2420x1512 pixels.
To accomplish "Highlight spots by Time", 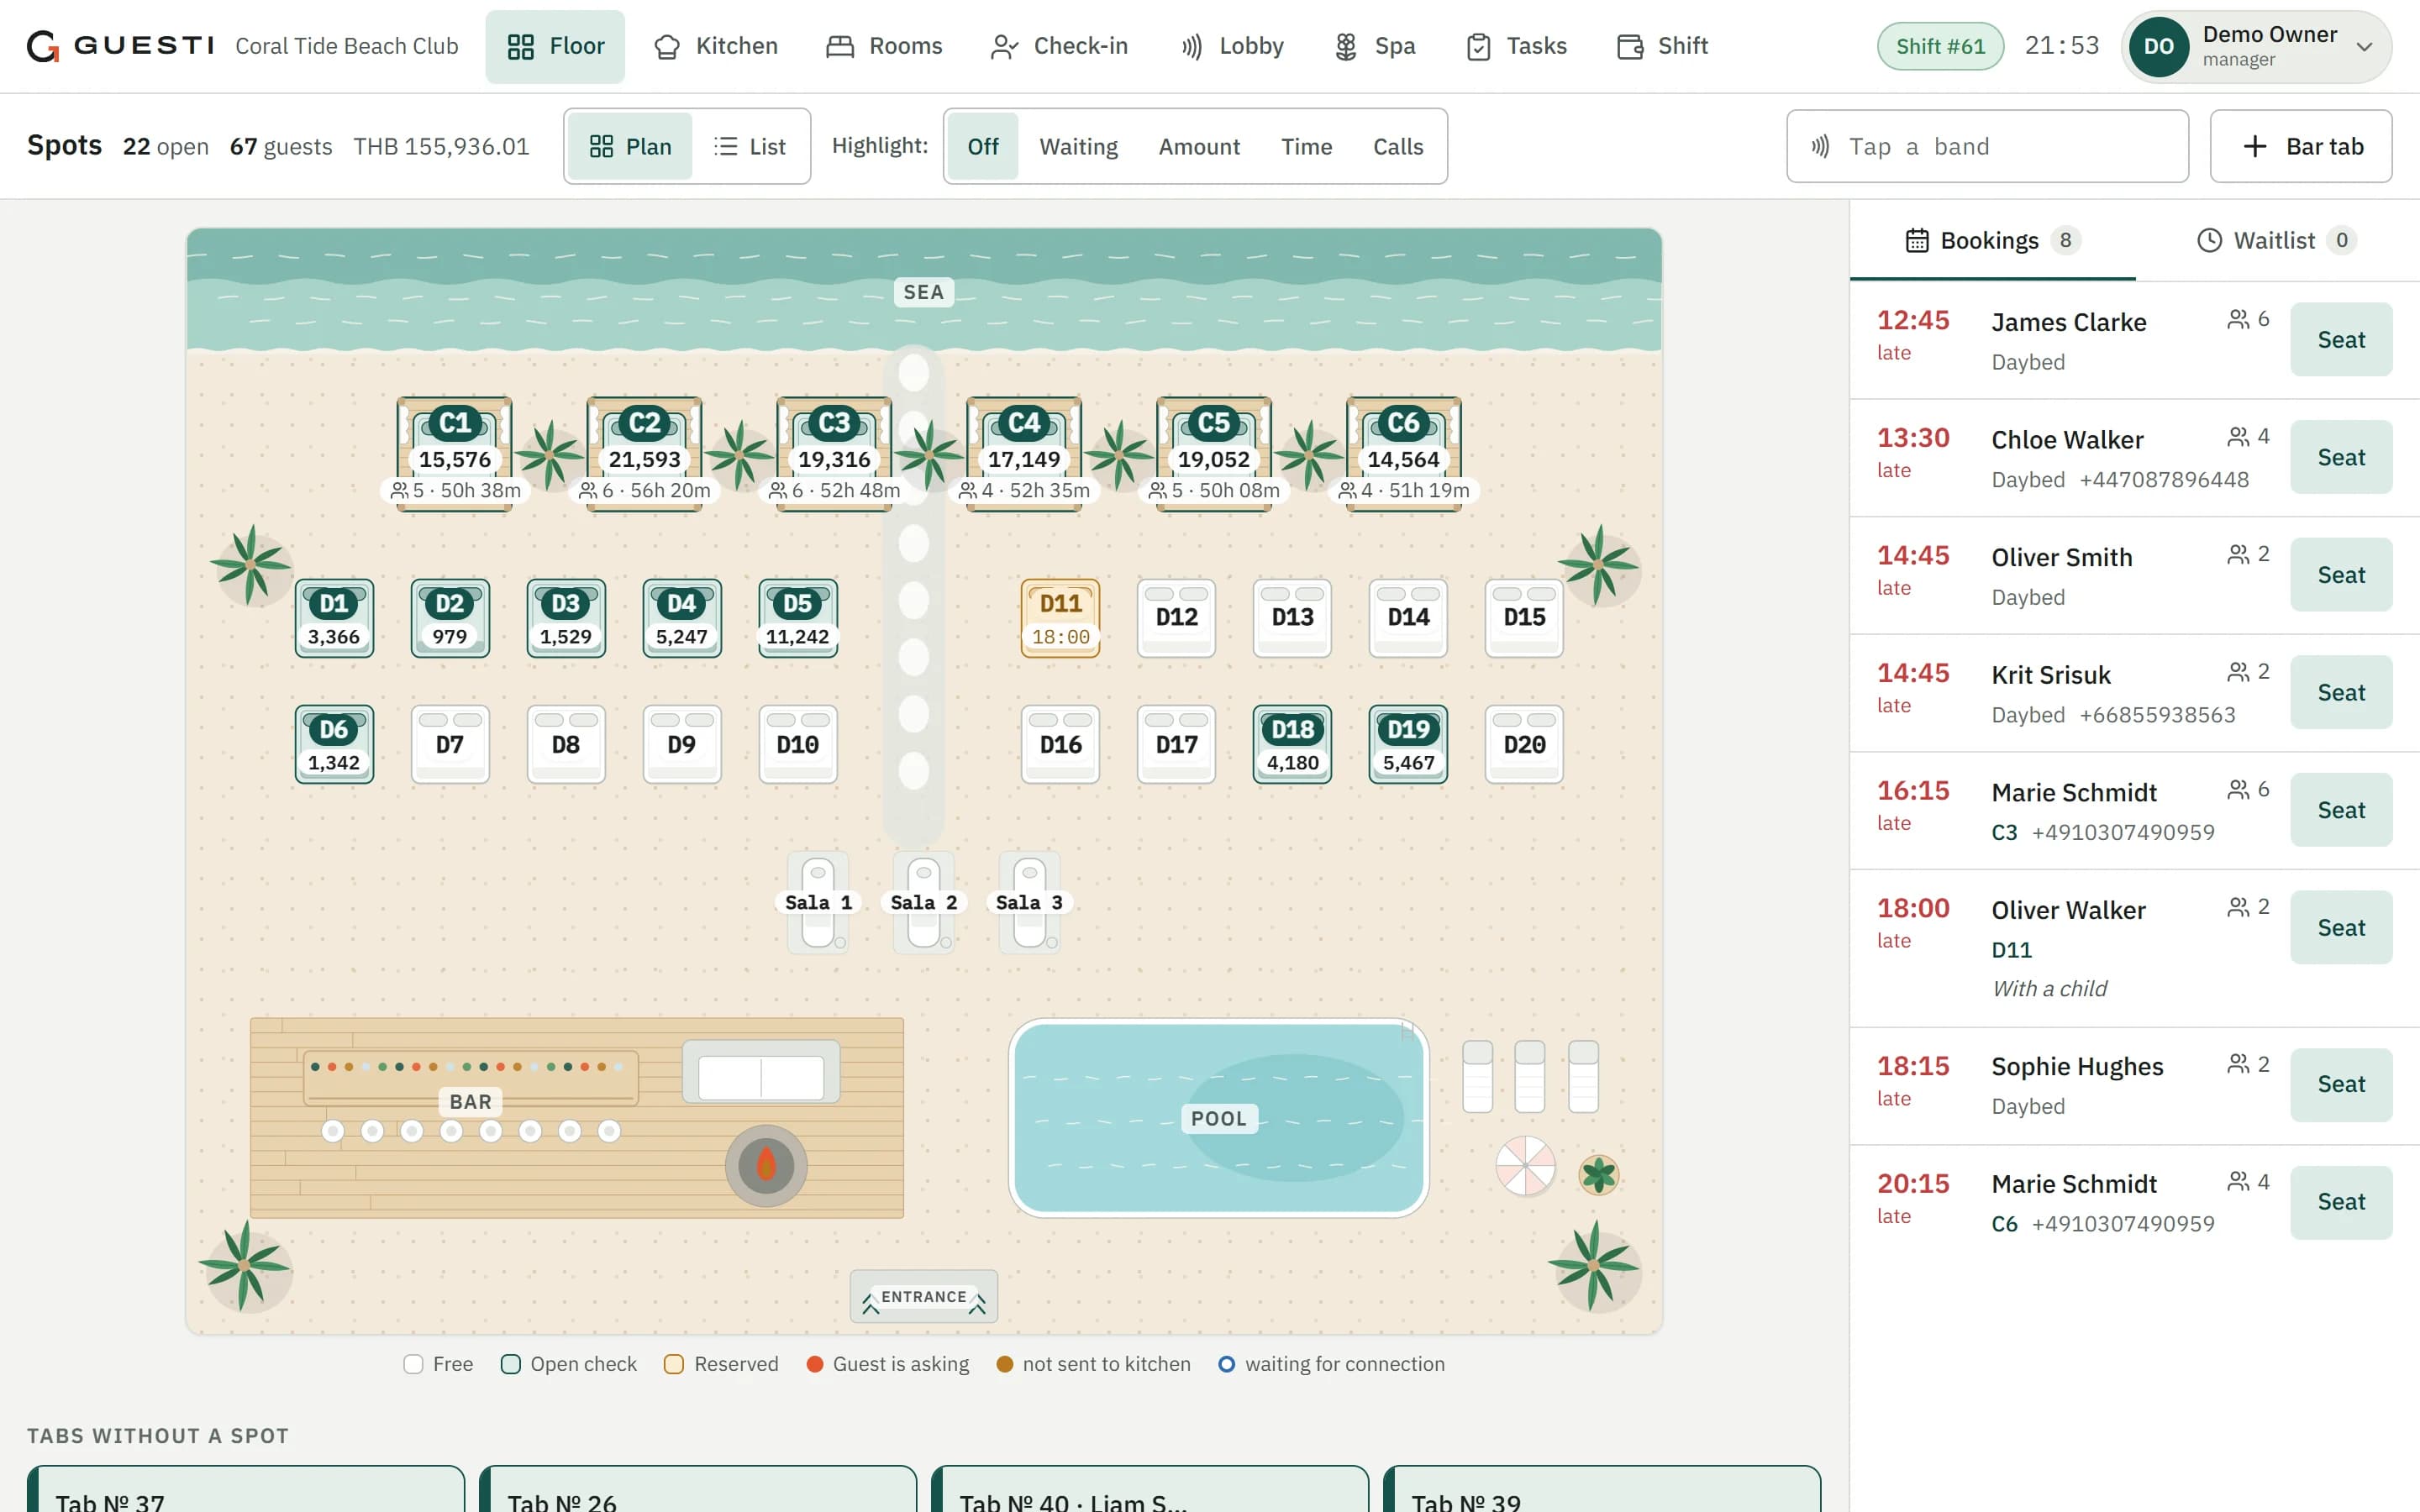I will coord(1306,146).
